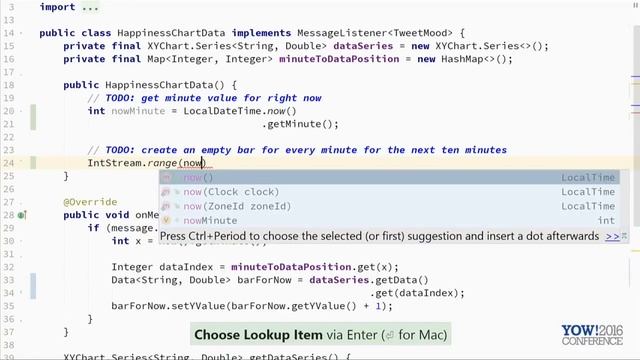The height and width of the screenshot is (360, 640).
Task: Click MessageListener<TweetMood> on line 14
Action: (375, 33)
